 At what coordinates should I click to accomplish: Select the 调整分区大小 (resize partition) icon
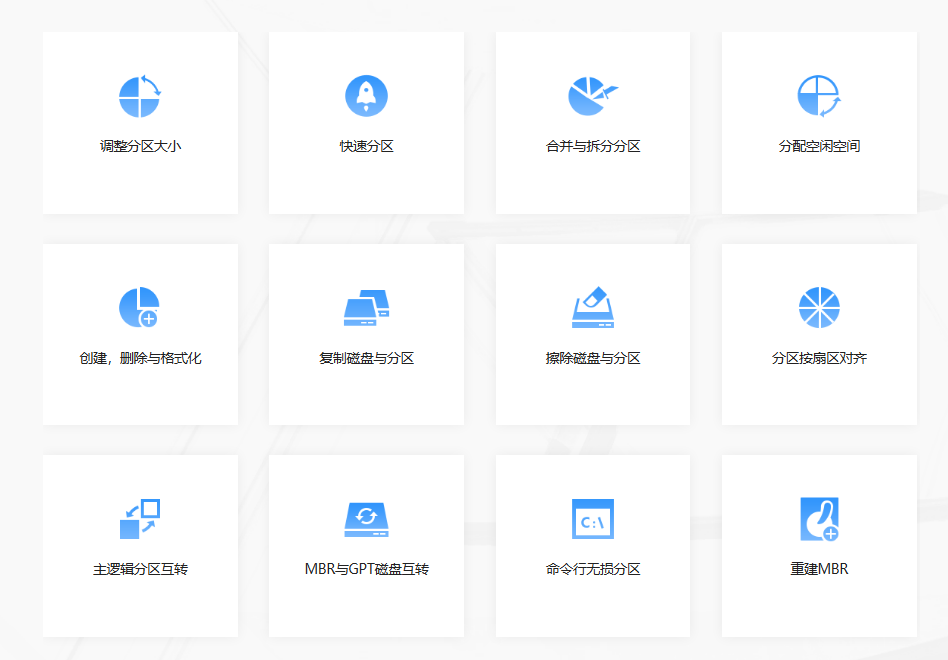click(140, 96)
